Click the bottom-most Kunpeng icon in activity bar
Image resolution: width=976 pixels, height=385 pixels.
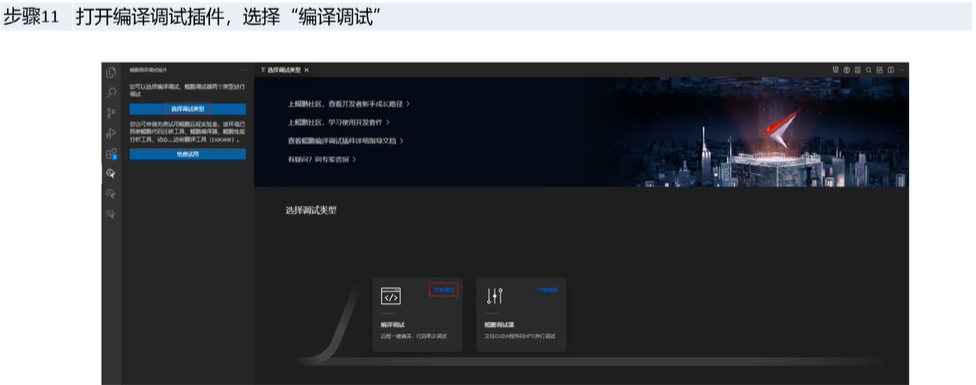[111, 214]
